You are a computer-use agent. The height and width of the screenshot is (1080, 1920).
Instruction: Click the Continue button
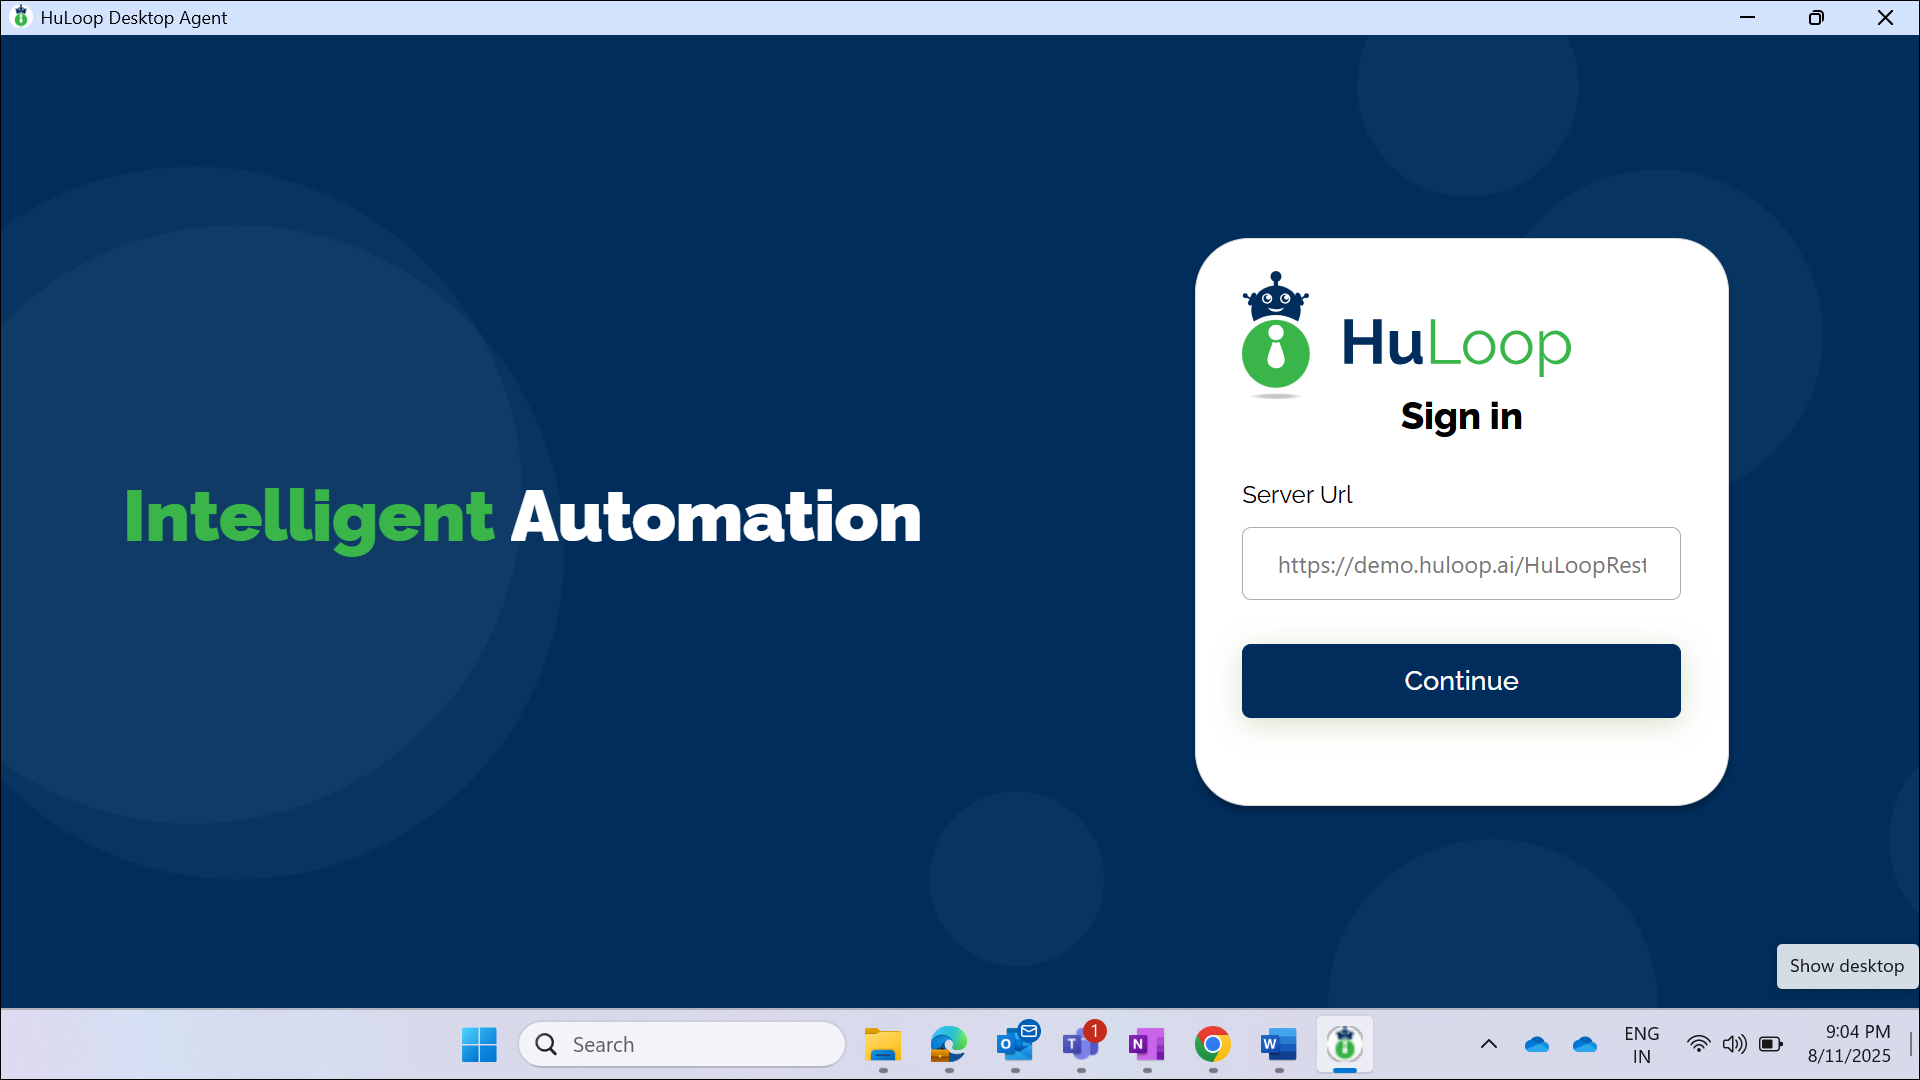pyautogui.click(x=1460, y=680)
